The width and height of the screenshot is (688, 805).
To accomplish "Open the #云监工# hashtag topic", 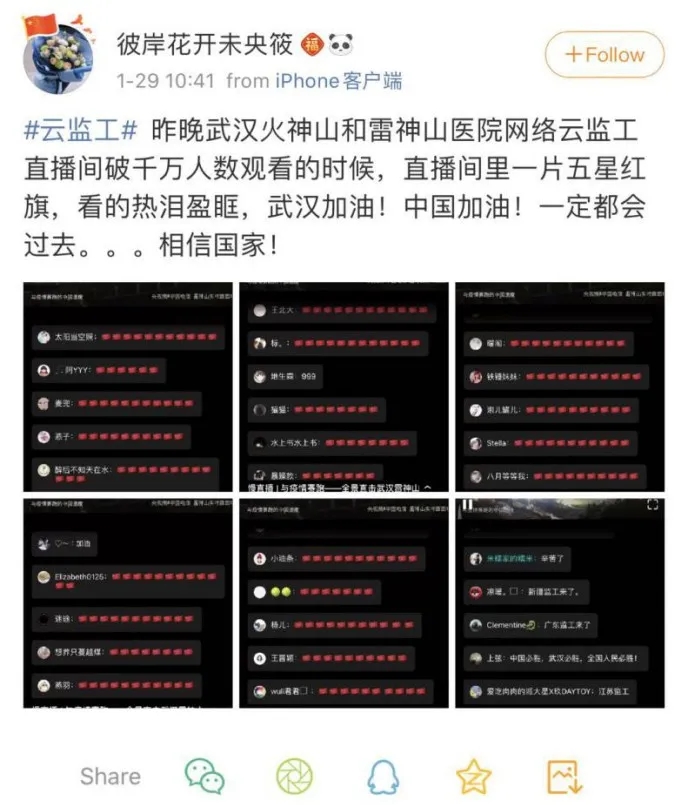I will click(81, 129).
